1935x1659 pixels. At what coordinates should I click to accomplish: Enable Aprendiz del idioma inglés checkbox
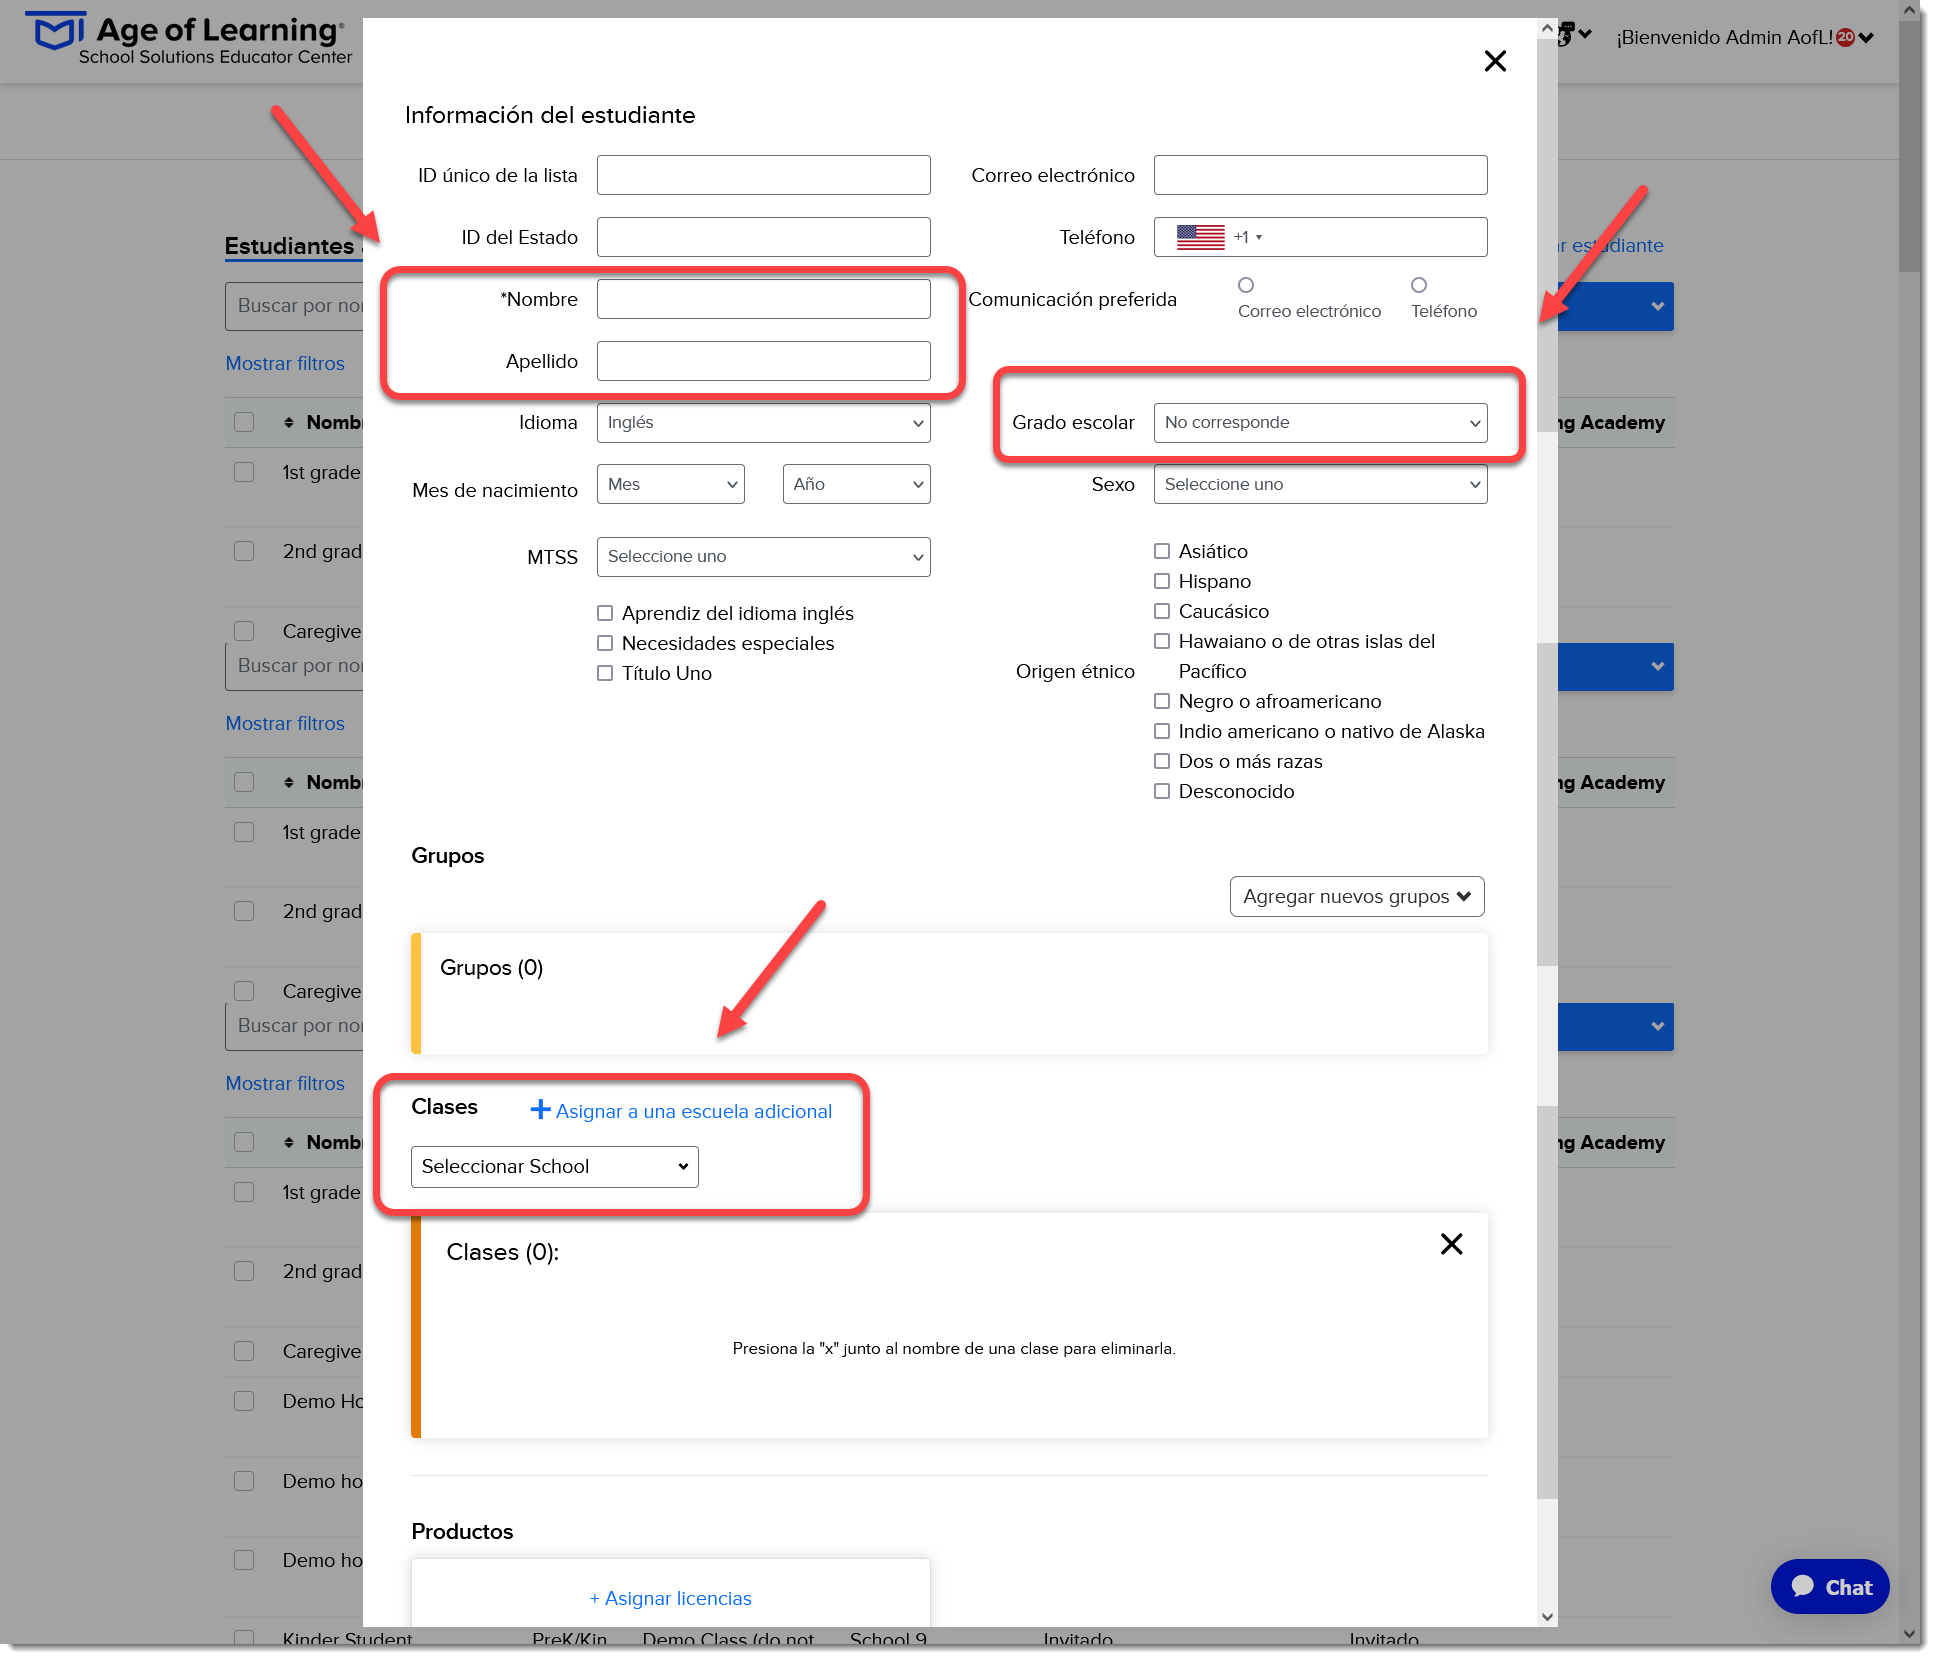[605, 613]
